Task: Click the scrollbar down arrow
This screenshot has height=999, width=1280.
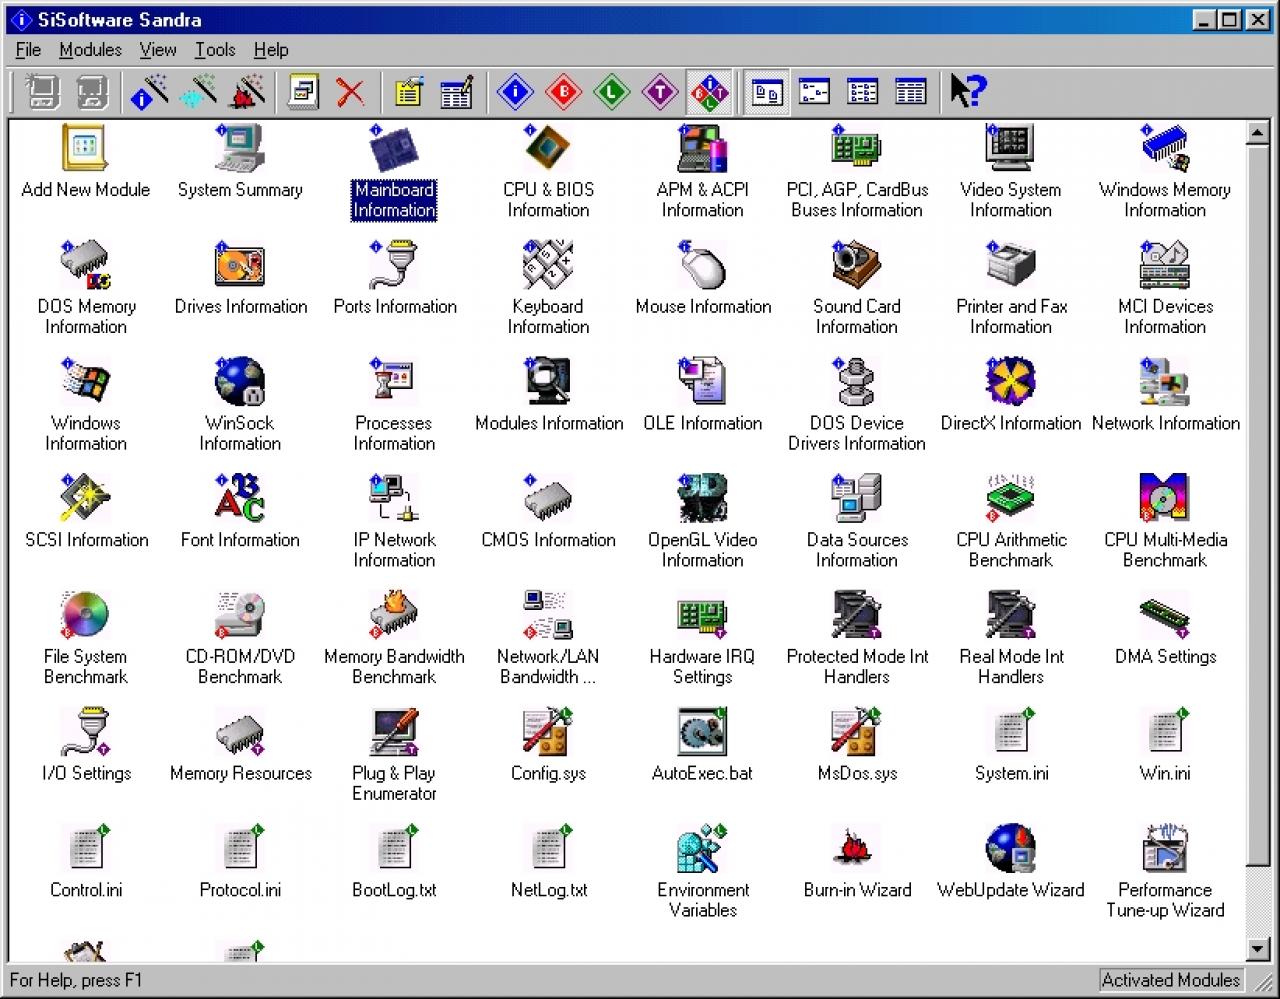Action: click(1258, 948)
